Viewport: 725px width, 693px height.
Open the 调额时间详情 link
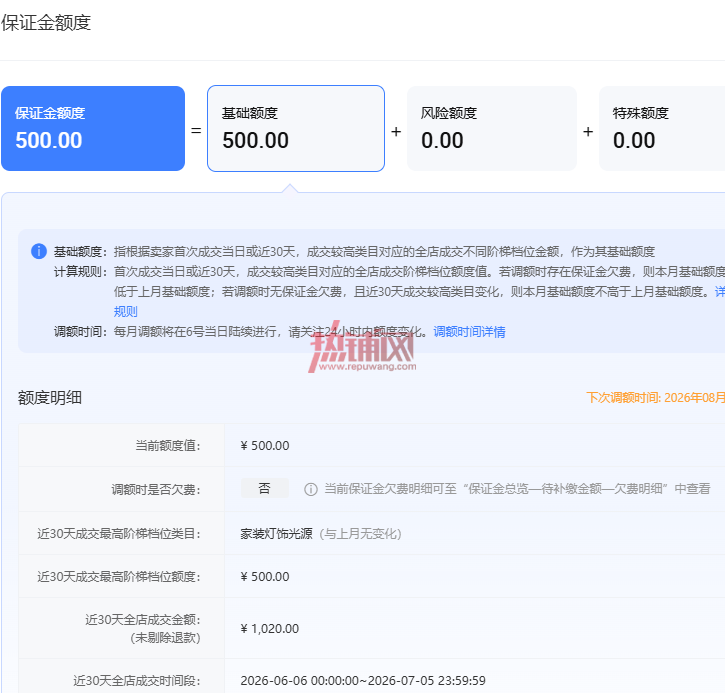tap(469, 331)
